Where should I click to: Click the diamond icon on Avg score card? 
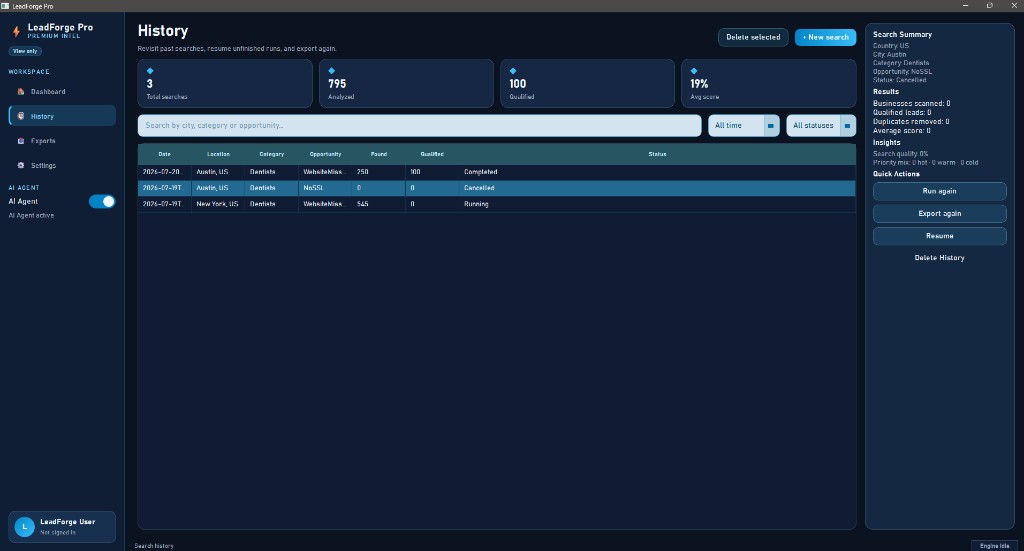[694, 71]
